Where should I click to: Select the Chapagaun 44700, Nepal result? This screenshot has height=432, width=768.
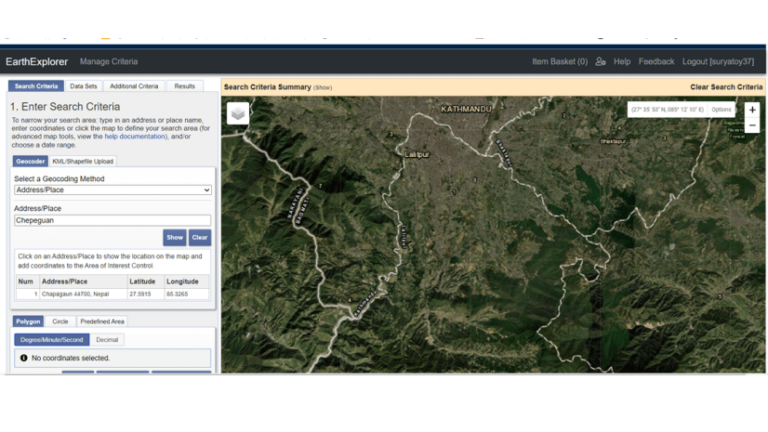75,294
